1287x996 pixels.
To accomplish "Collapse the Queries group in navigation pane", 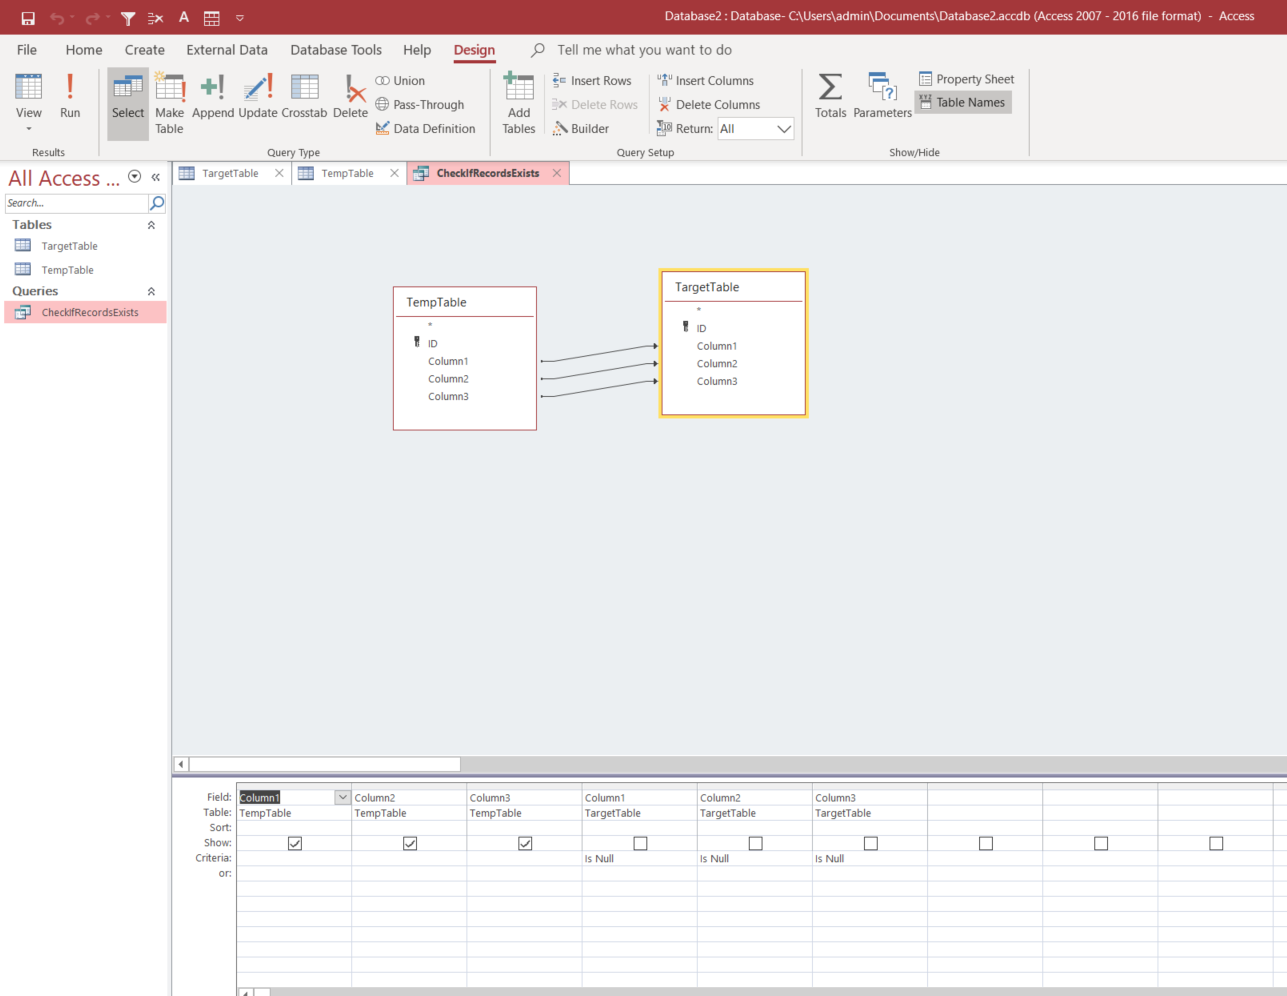I will 151,292.
